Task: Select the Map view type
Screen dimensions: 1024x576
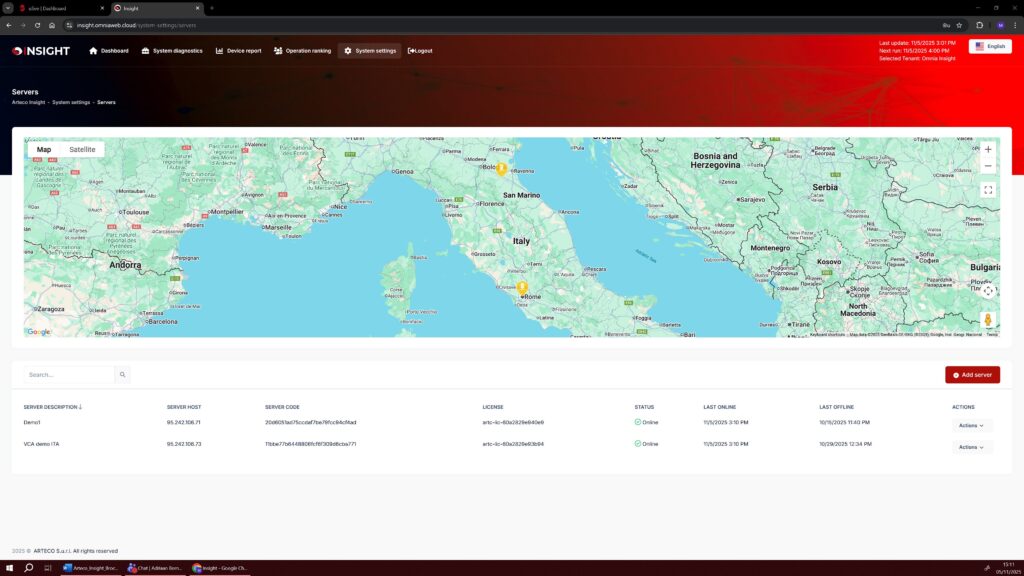Action: pyautogui.click(x=44, y=149)
